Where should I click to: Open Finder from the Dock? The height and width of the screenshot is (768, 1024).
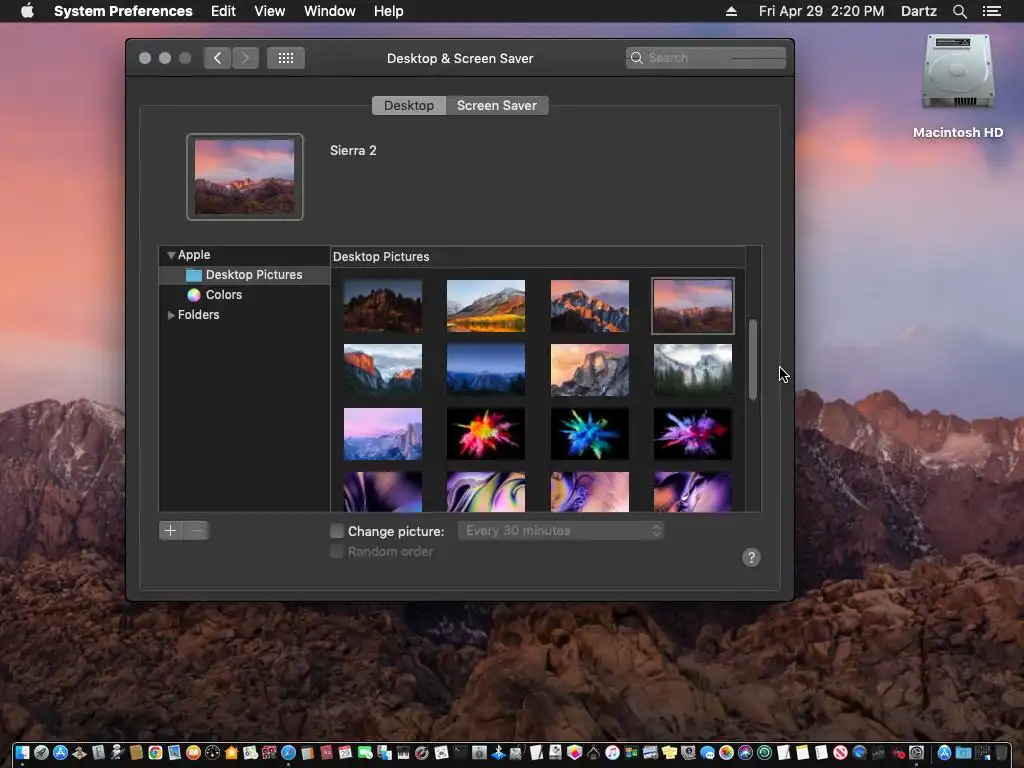point(22,752)
